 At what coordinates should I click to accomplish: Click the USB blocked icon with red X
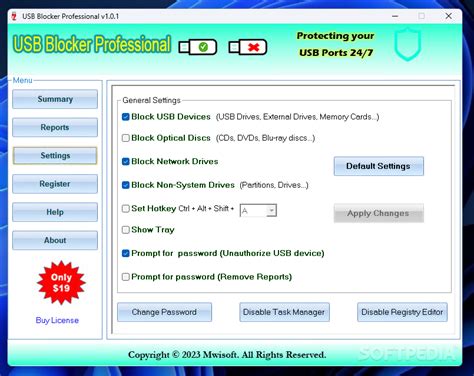click(x=248, y=47)
